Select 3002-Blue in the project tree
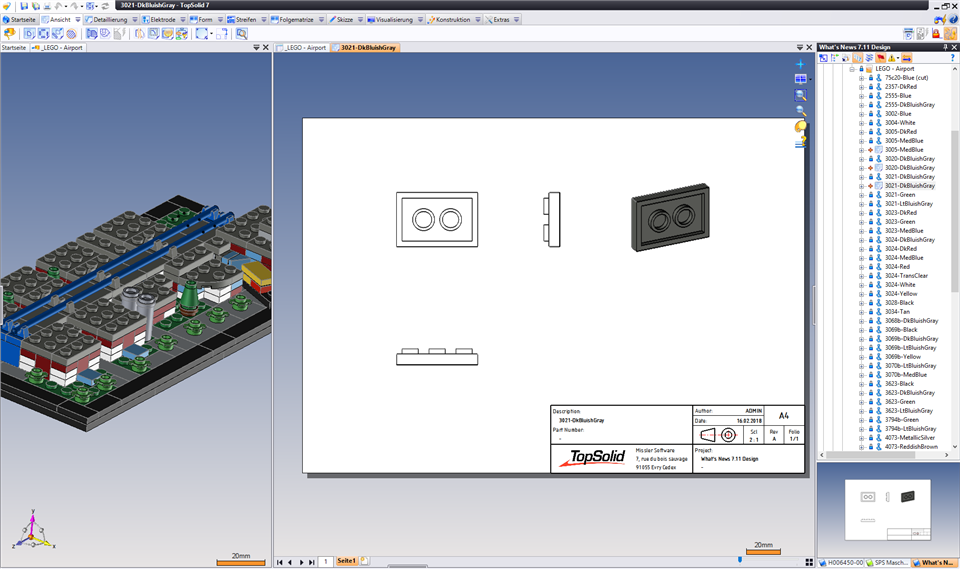 [898, 114]
